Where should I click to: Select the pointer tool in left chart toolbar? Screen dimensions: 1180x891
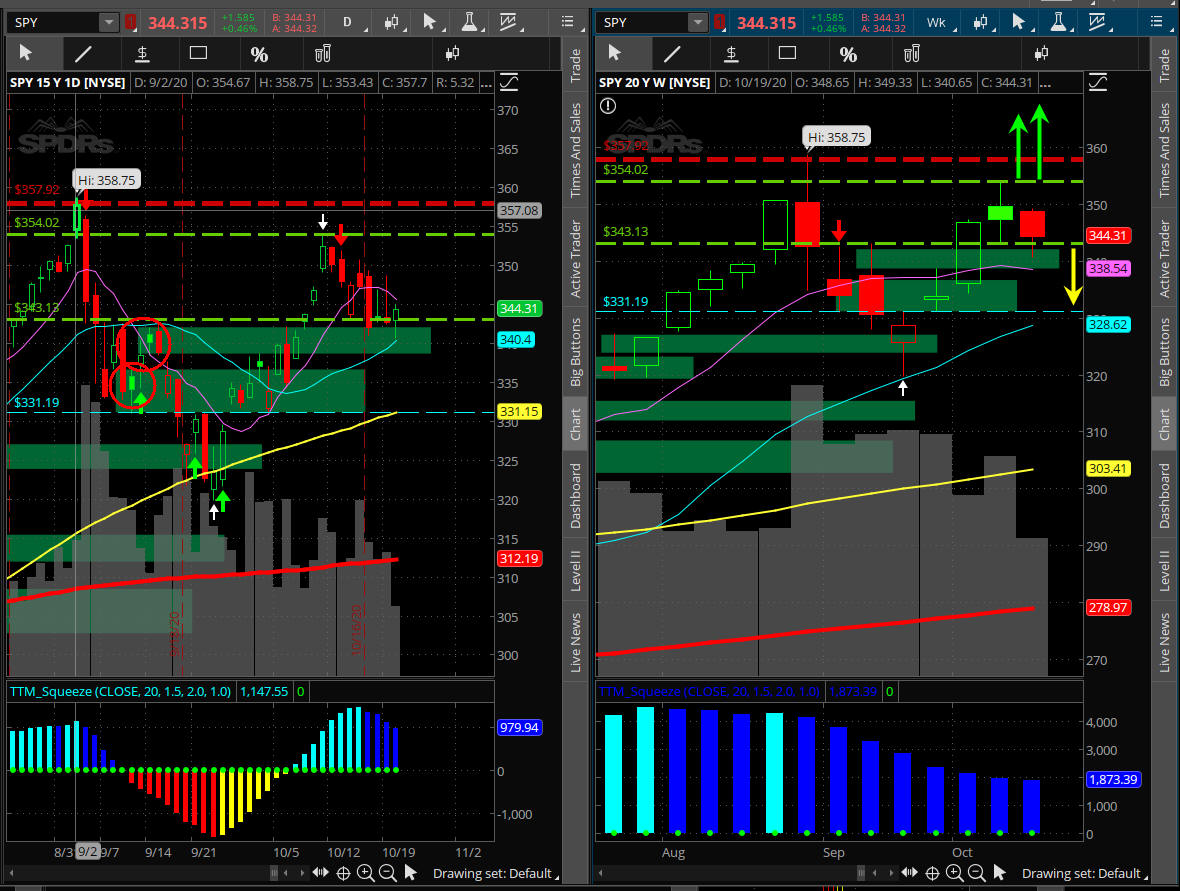(x=26, y=53)
